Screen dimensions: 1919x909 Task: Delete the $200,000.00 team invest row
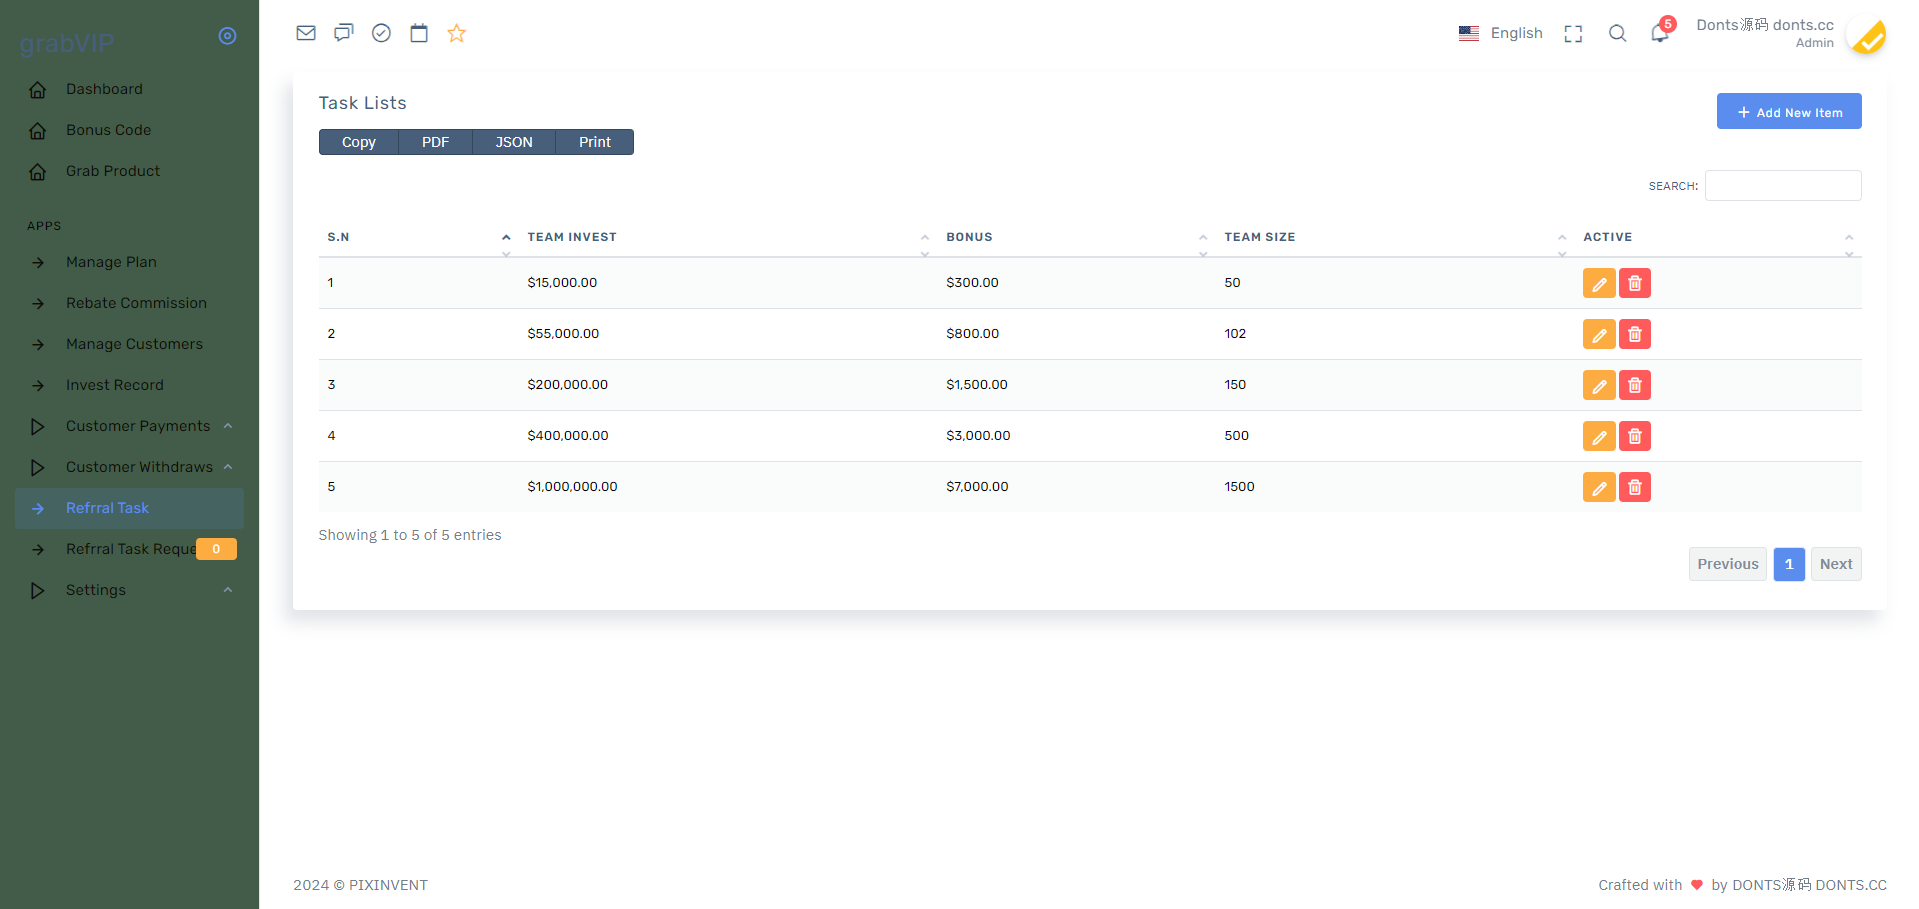1635,385
